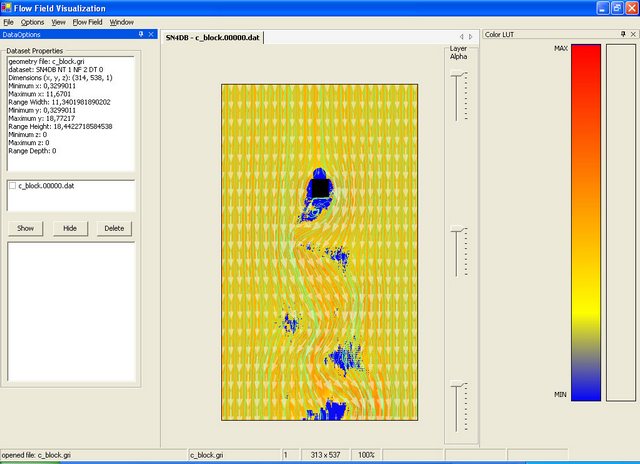This screenshot has height=464, width=640.
Task: Pin the Color LUT panel
Action: (622, 34)
